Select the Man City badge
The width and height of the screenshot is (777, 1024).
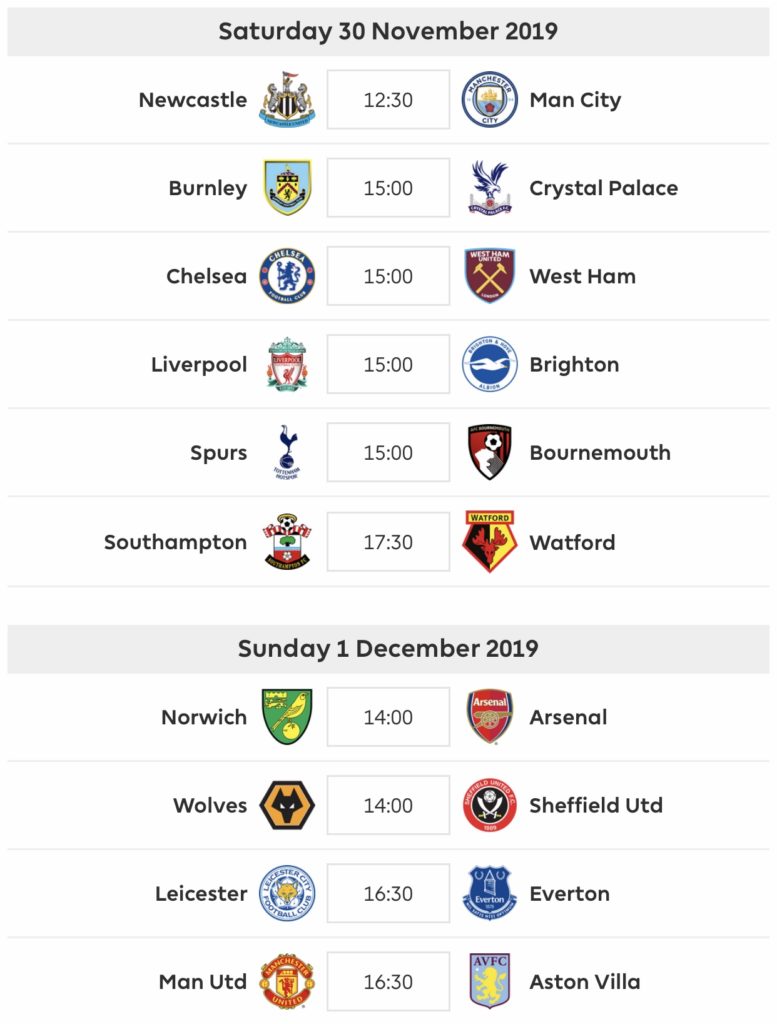[x=490, y=99]
